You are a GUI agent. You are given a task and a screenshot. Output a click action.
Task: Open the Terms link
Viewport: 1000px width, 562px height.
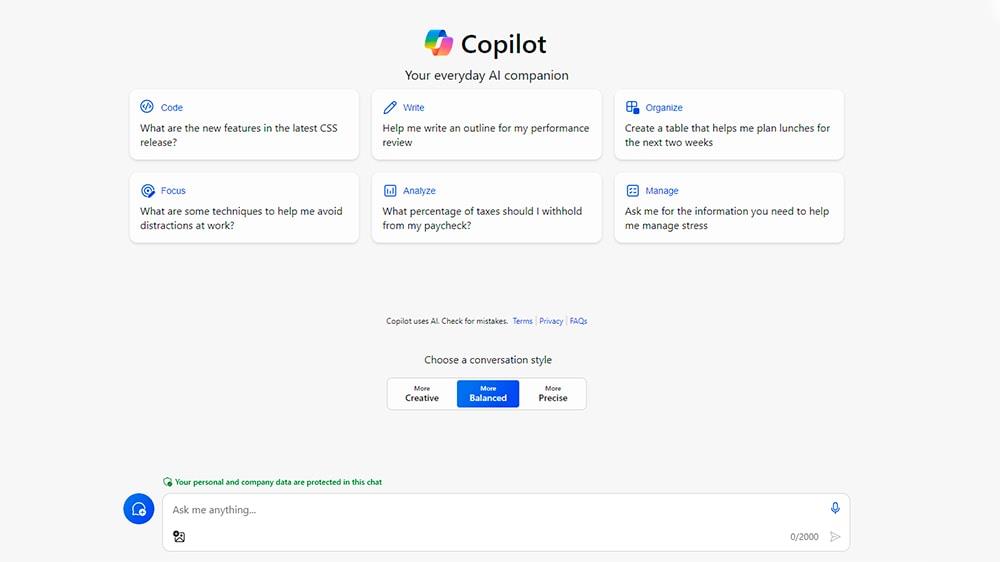coord(522,321)
